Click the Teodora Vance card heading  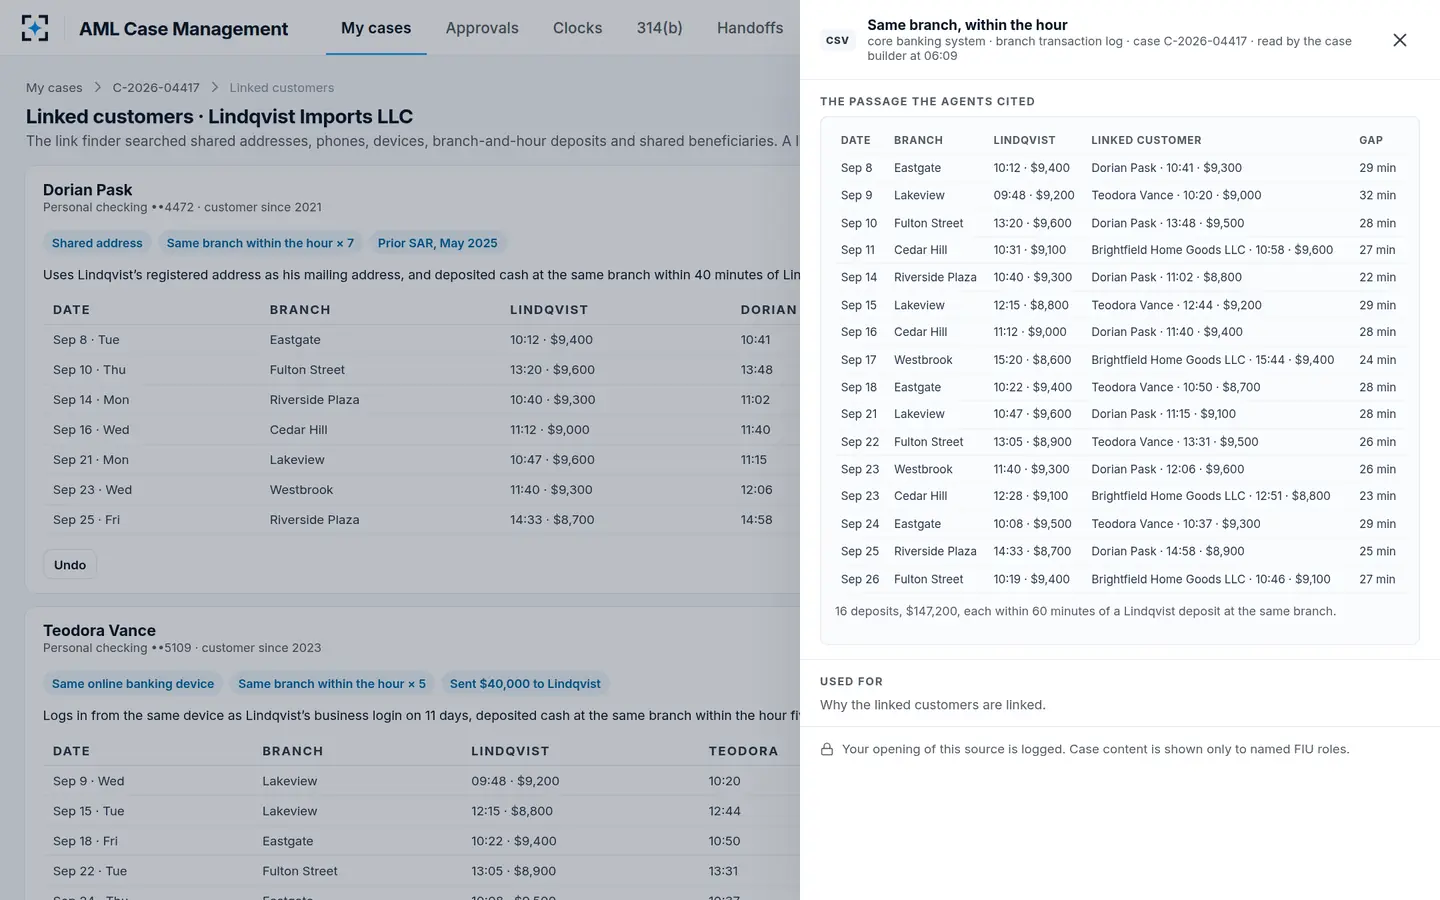pyautogui.click(x=99, y=631)
